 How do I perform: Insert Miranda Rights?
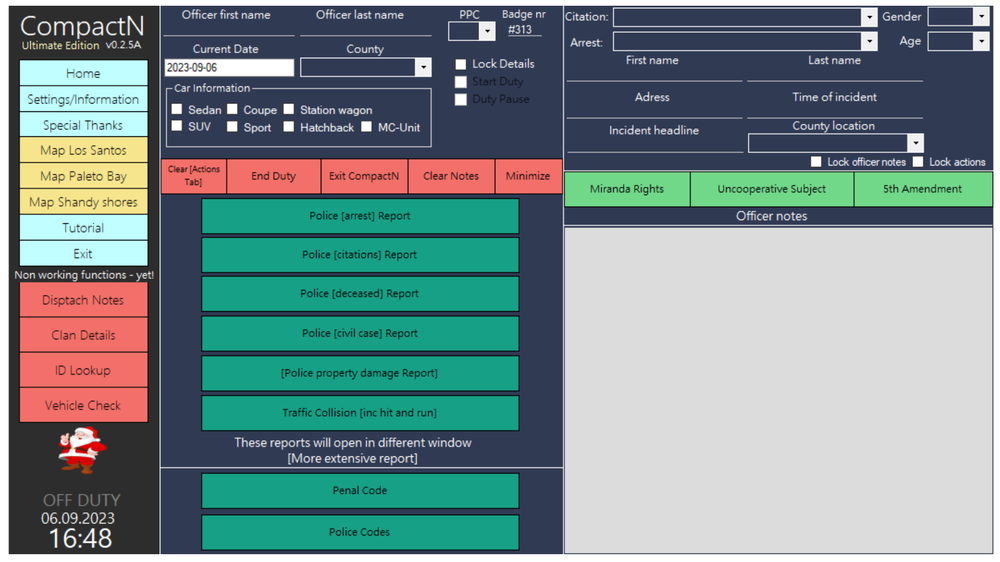click(627, 189)
